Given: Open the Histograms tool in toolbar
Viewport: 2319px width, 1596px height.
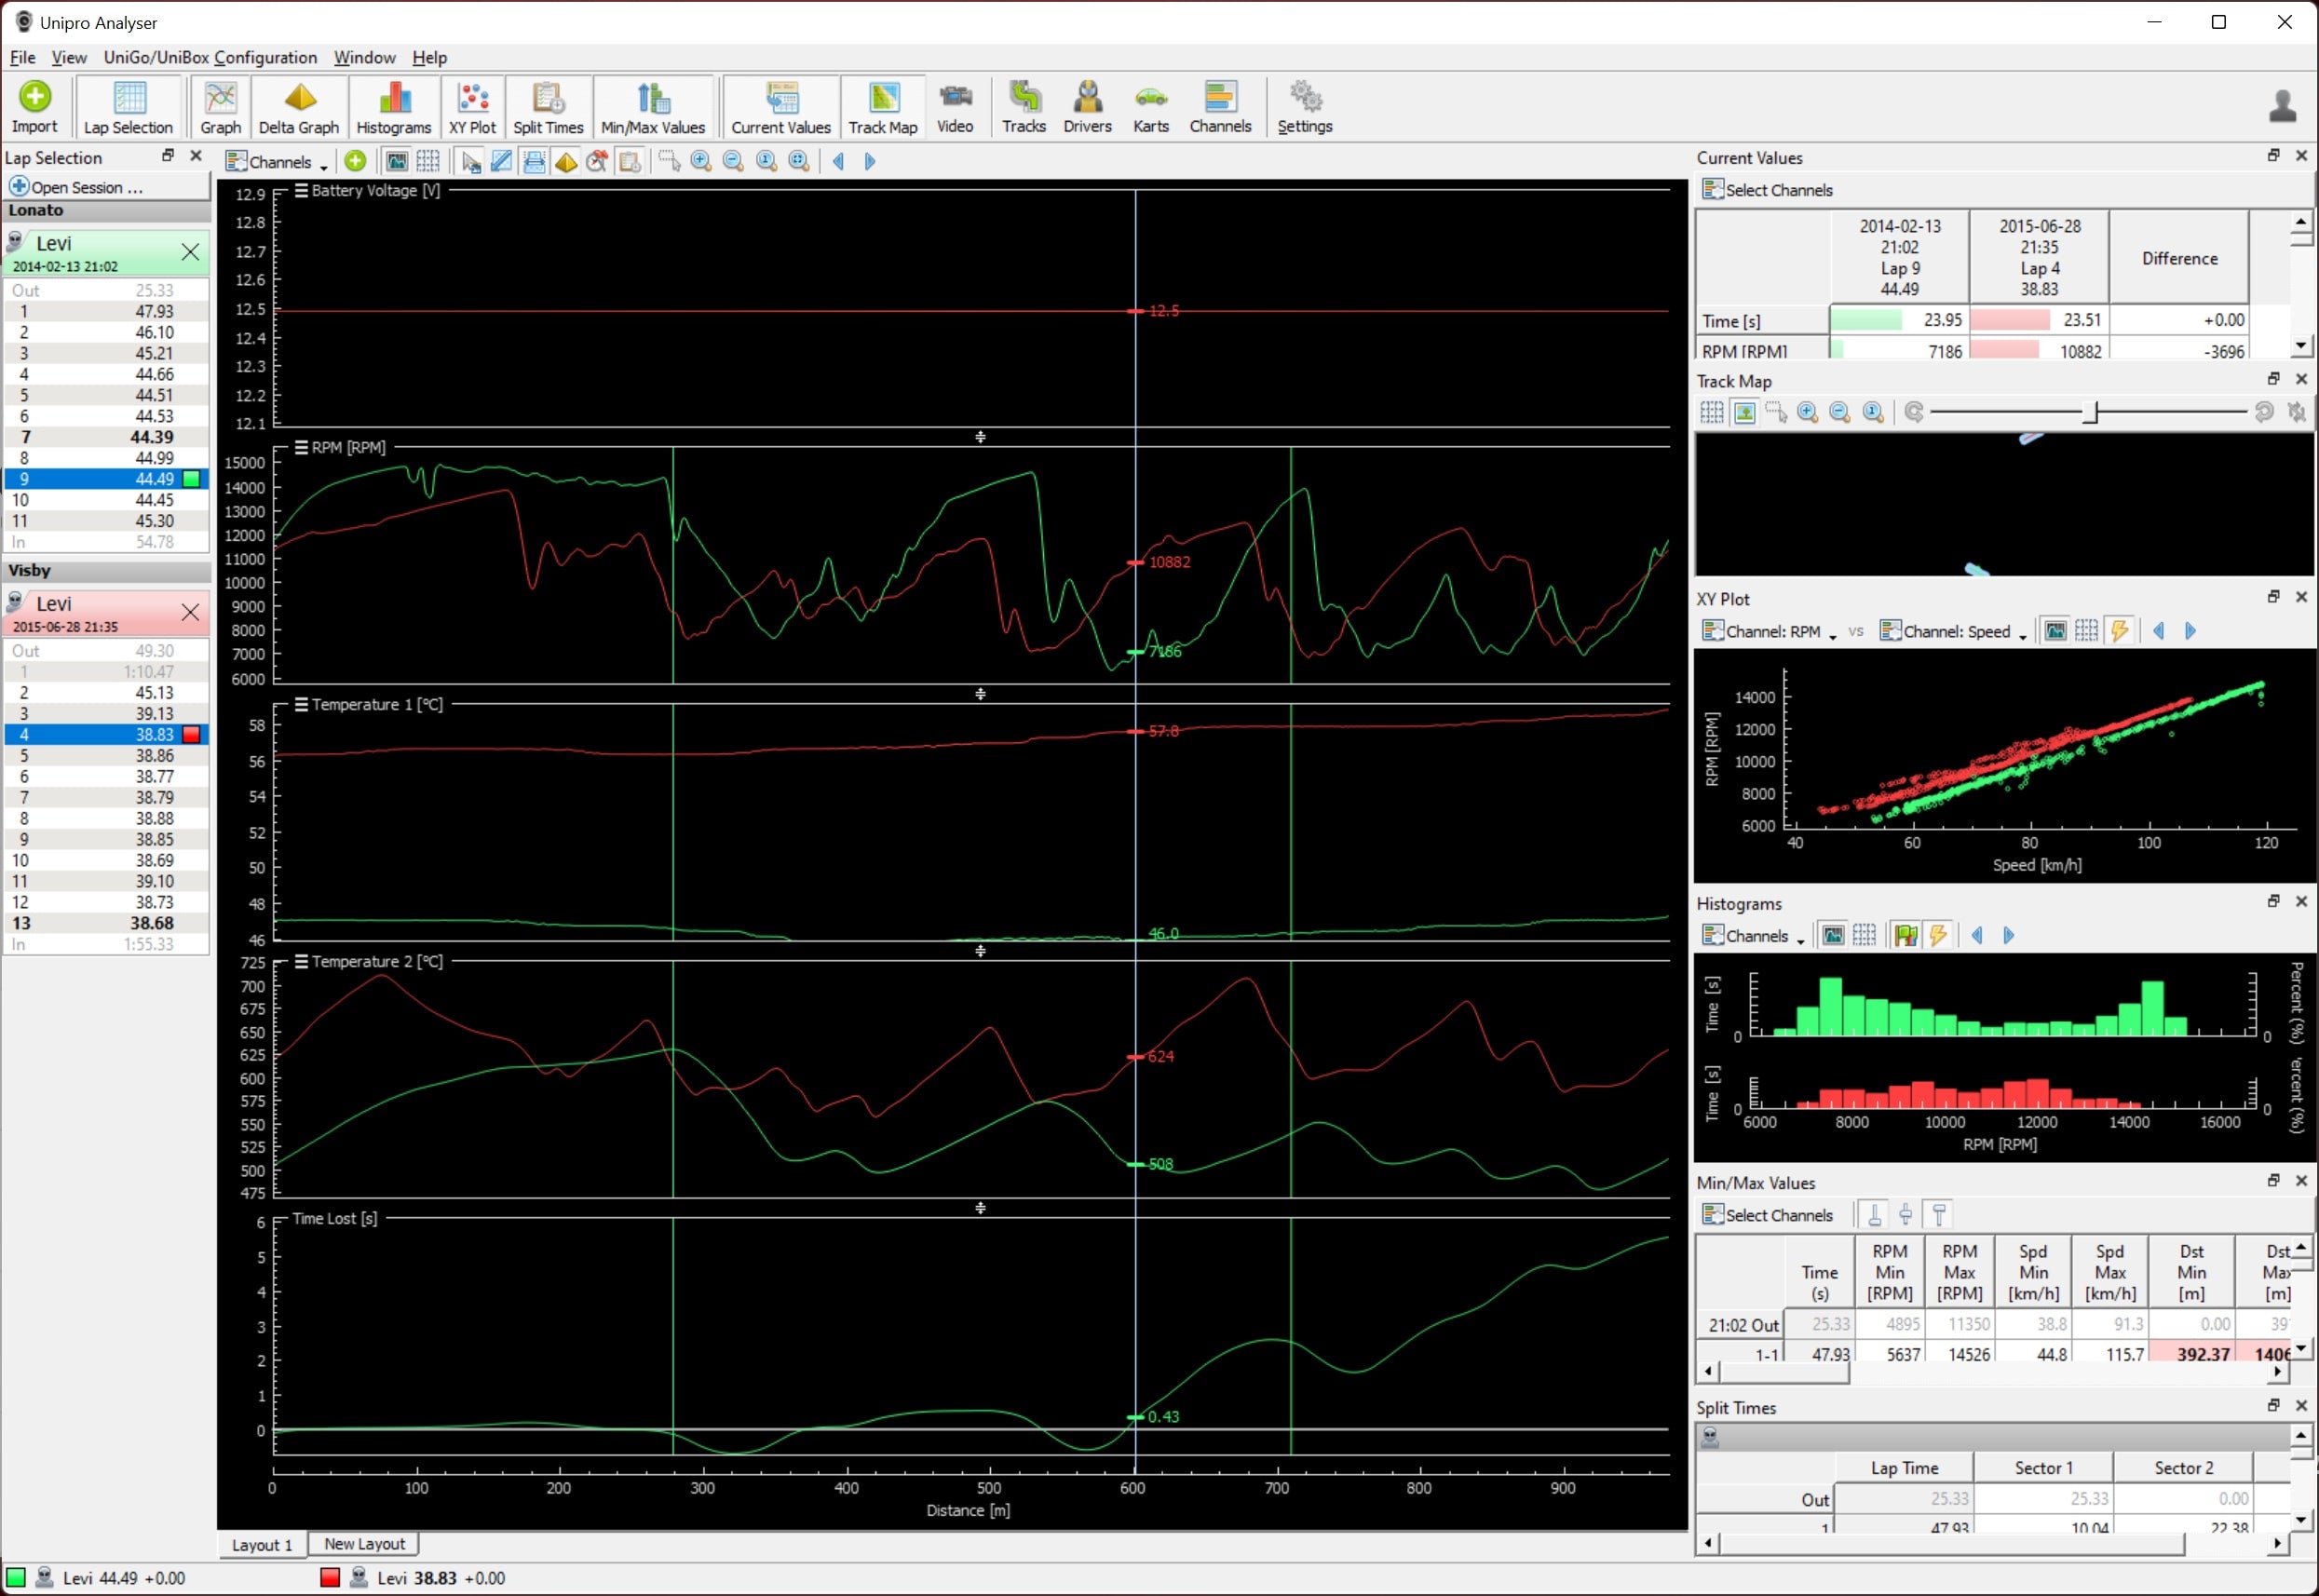Looking at the screenshot, I should (x=393, y=107).
